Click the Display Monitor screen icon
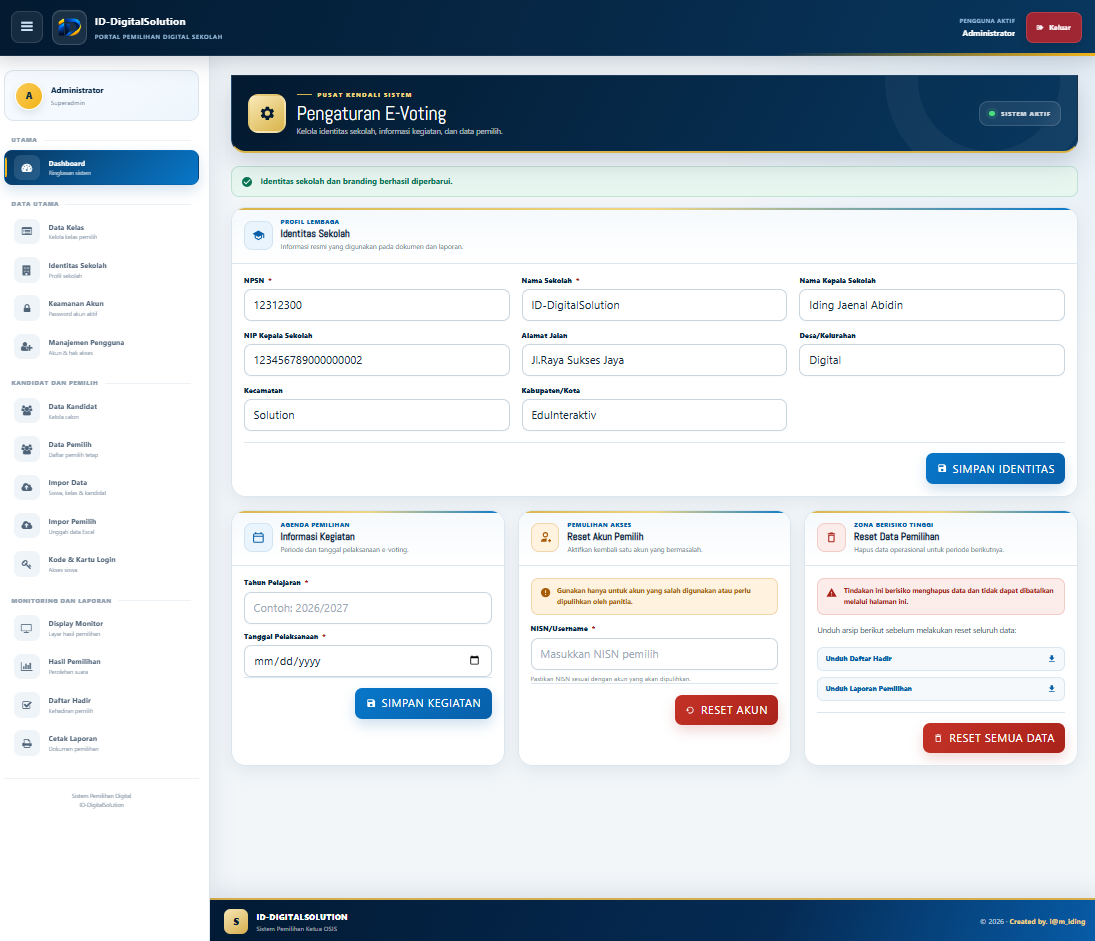 click(27, 628)
